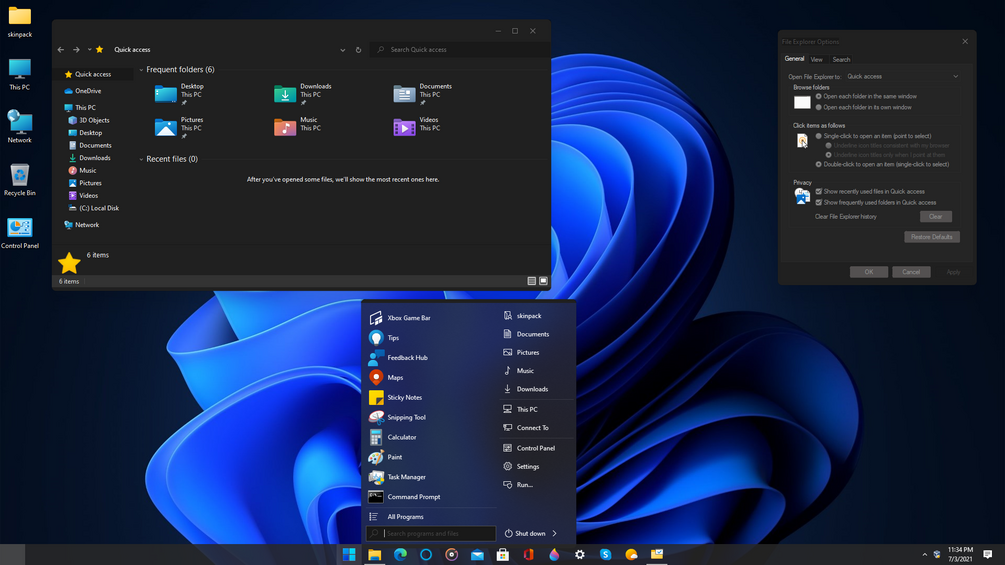Image resolution: width=1005 pixels, height=565 pixels.
Task: Toggle Show frequently used folders in Quick access
Action: point(818,202)
